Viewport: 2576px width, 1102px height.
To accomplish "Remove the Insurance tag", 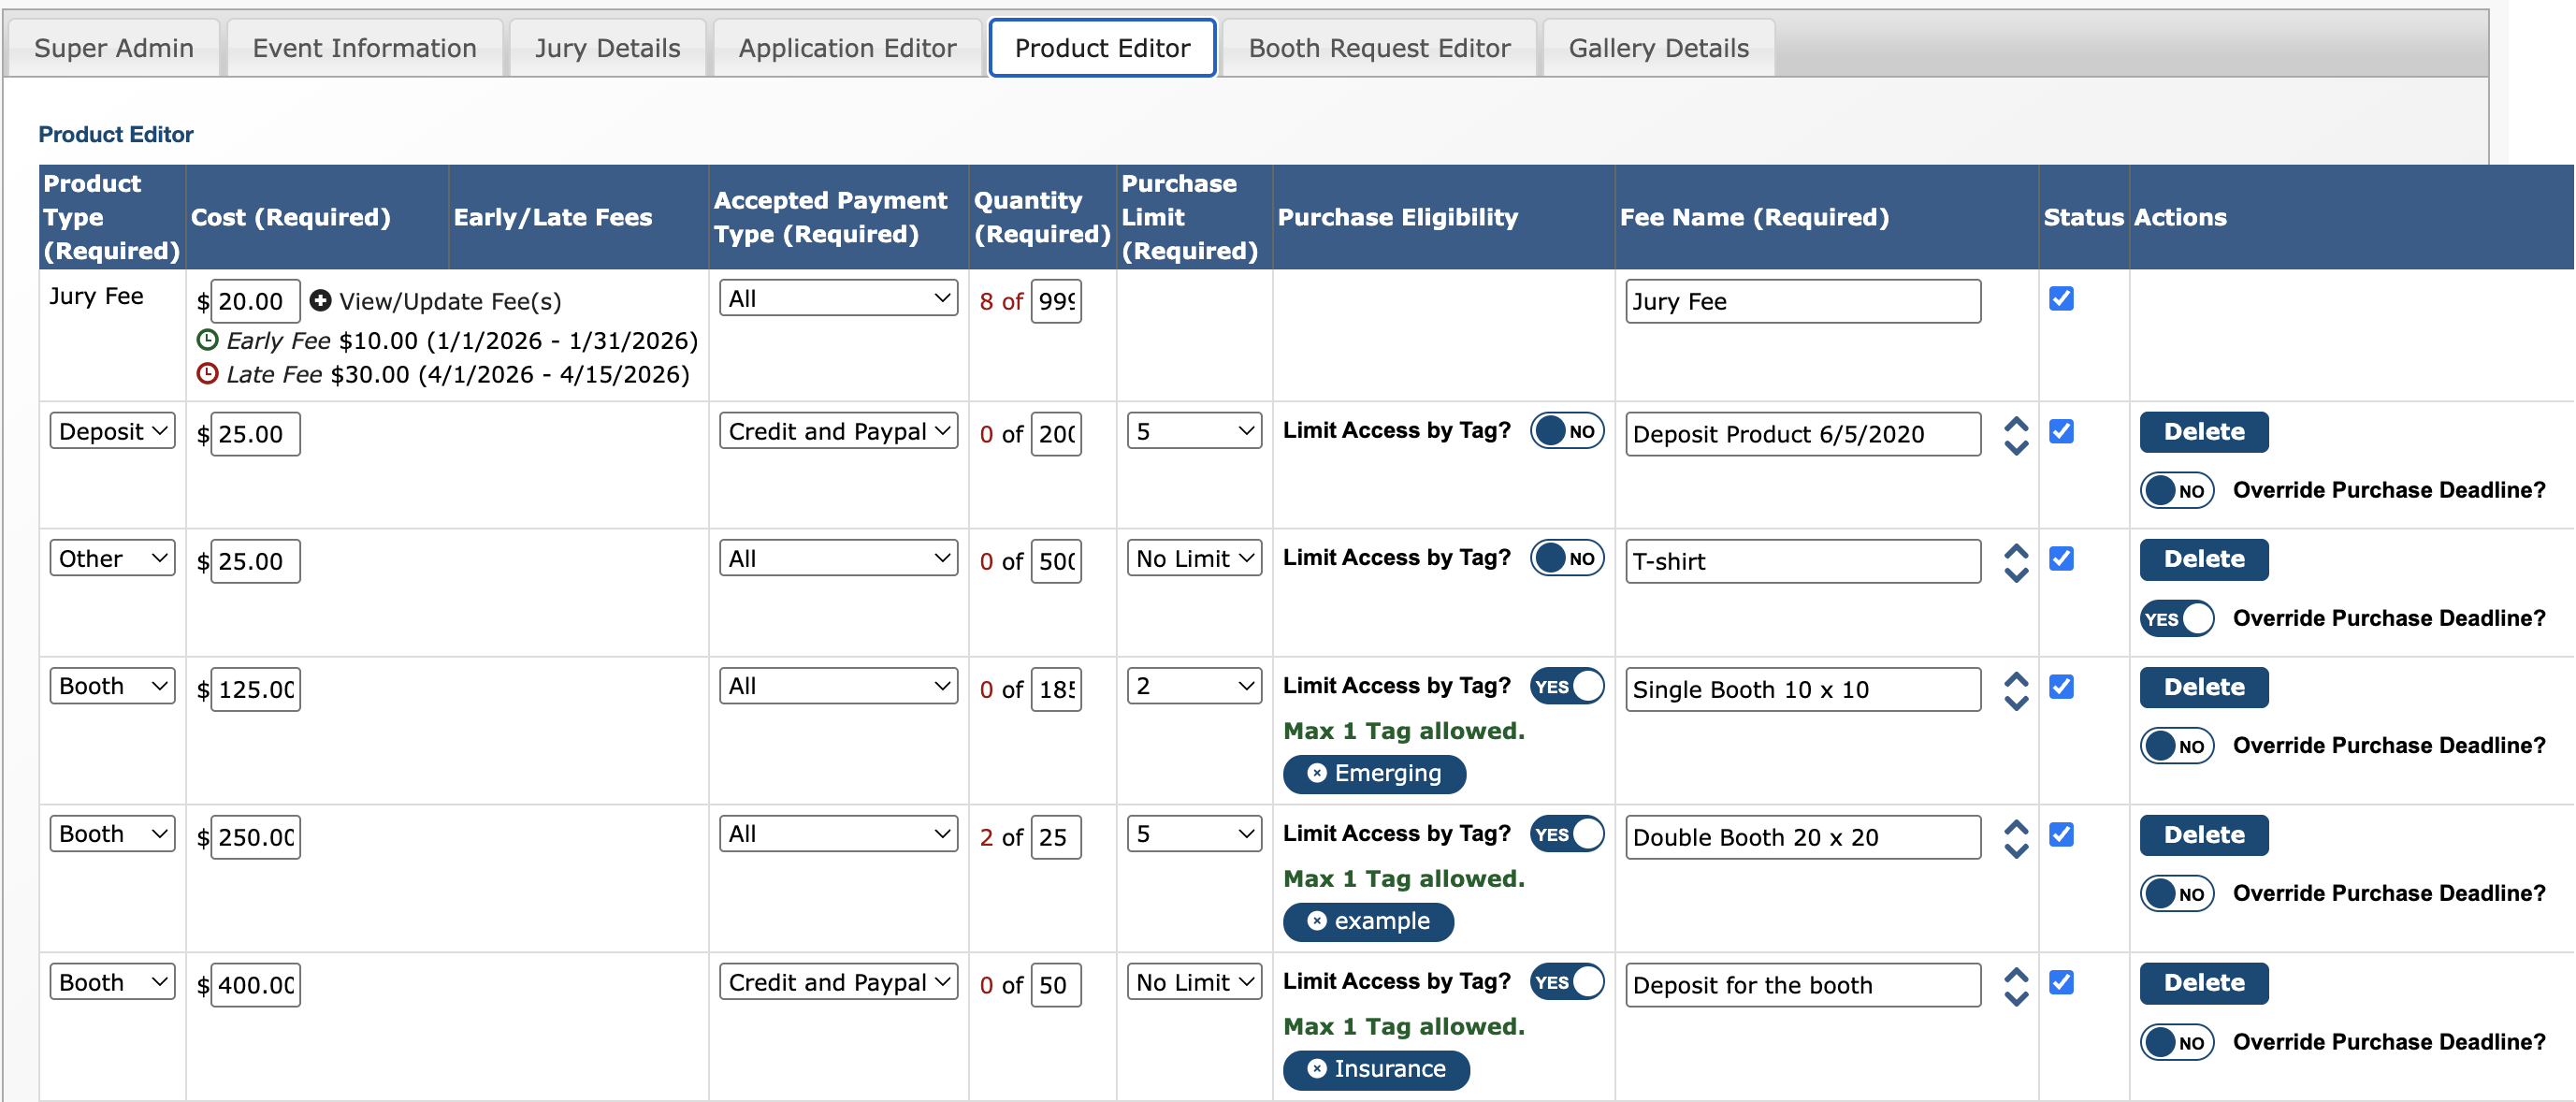I will pos(1318,1069).
